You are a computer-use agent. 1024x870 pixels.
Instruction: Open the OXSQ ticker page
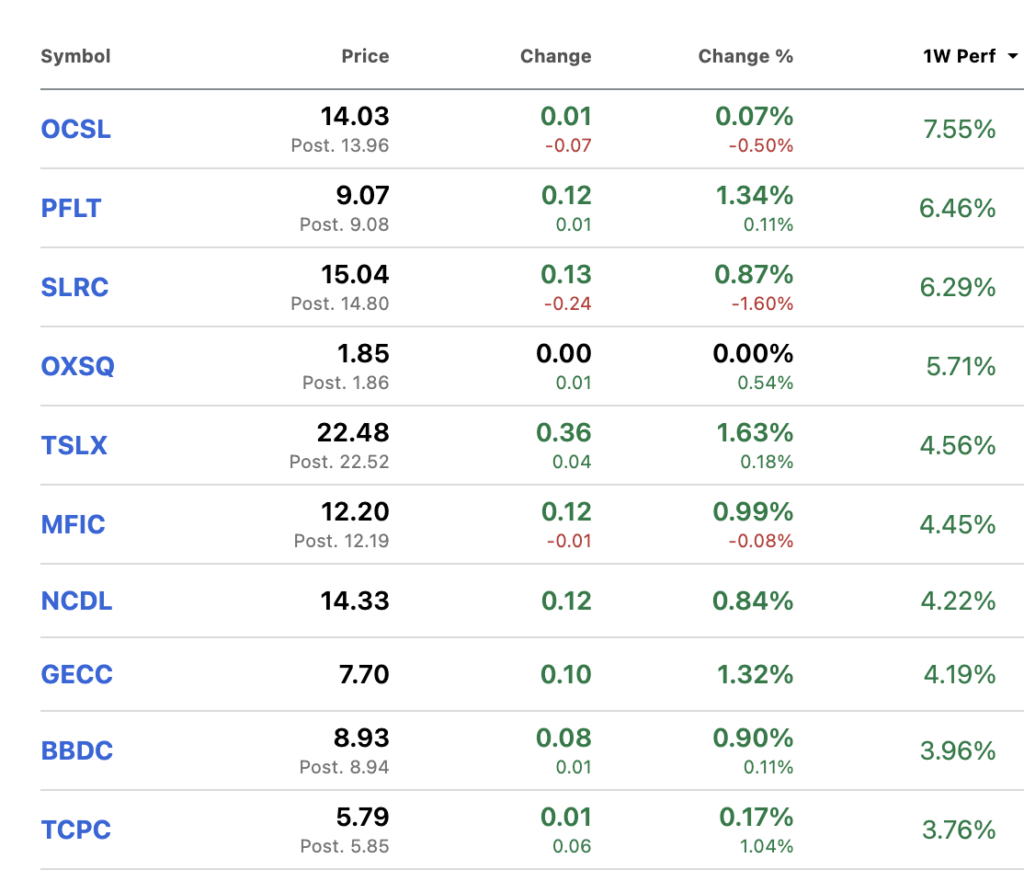(x=78, y=366)
